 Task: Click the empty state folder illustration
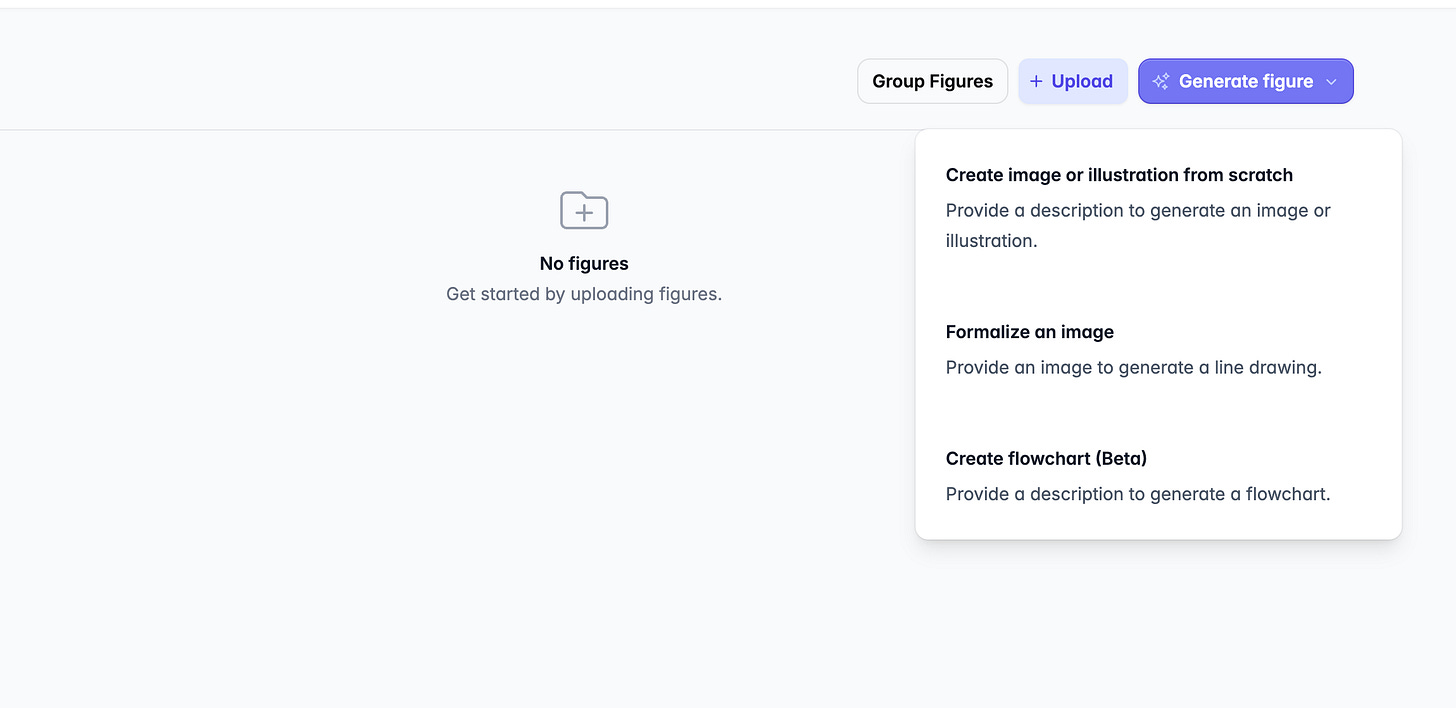click(x=584, y=210)
